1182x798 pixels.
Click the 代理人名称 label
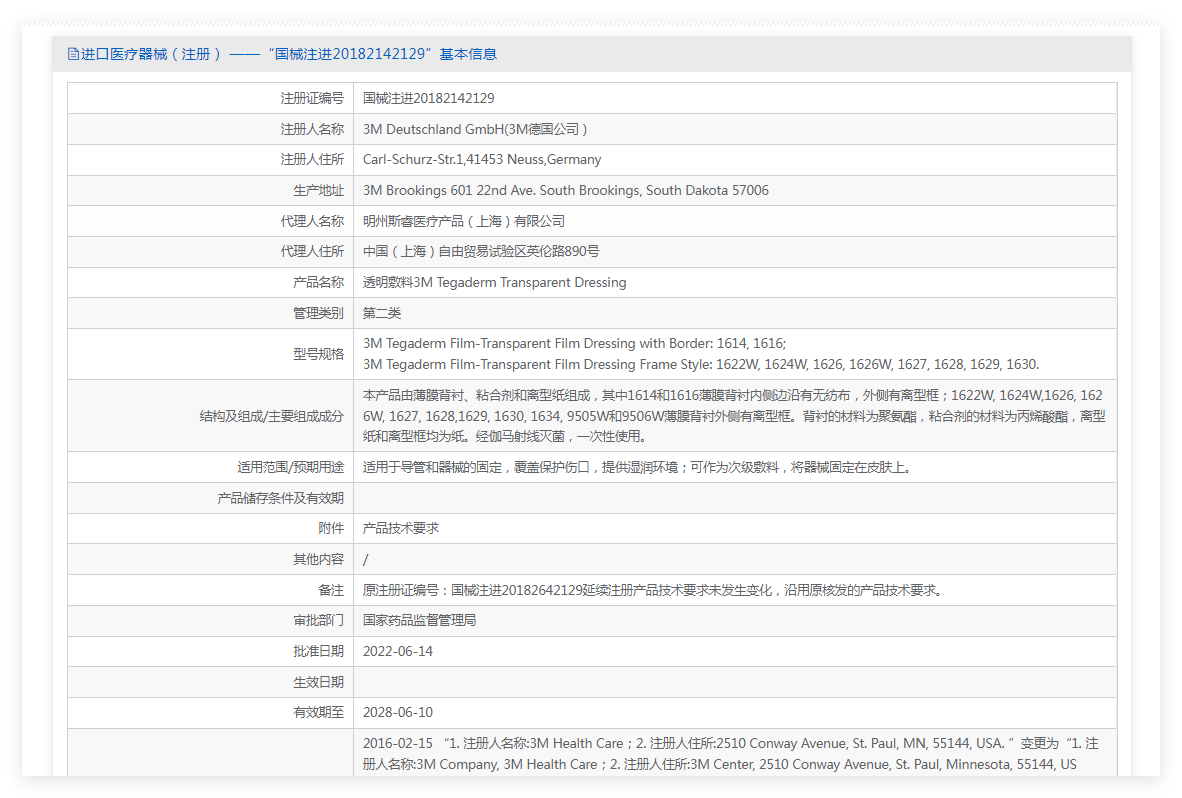(312, 222)
